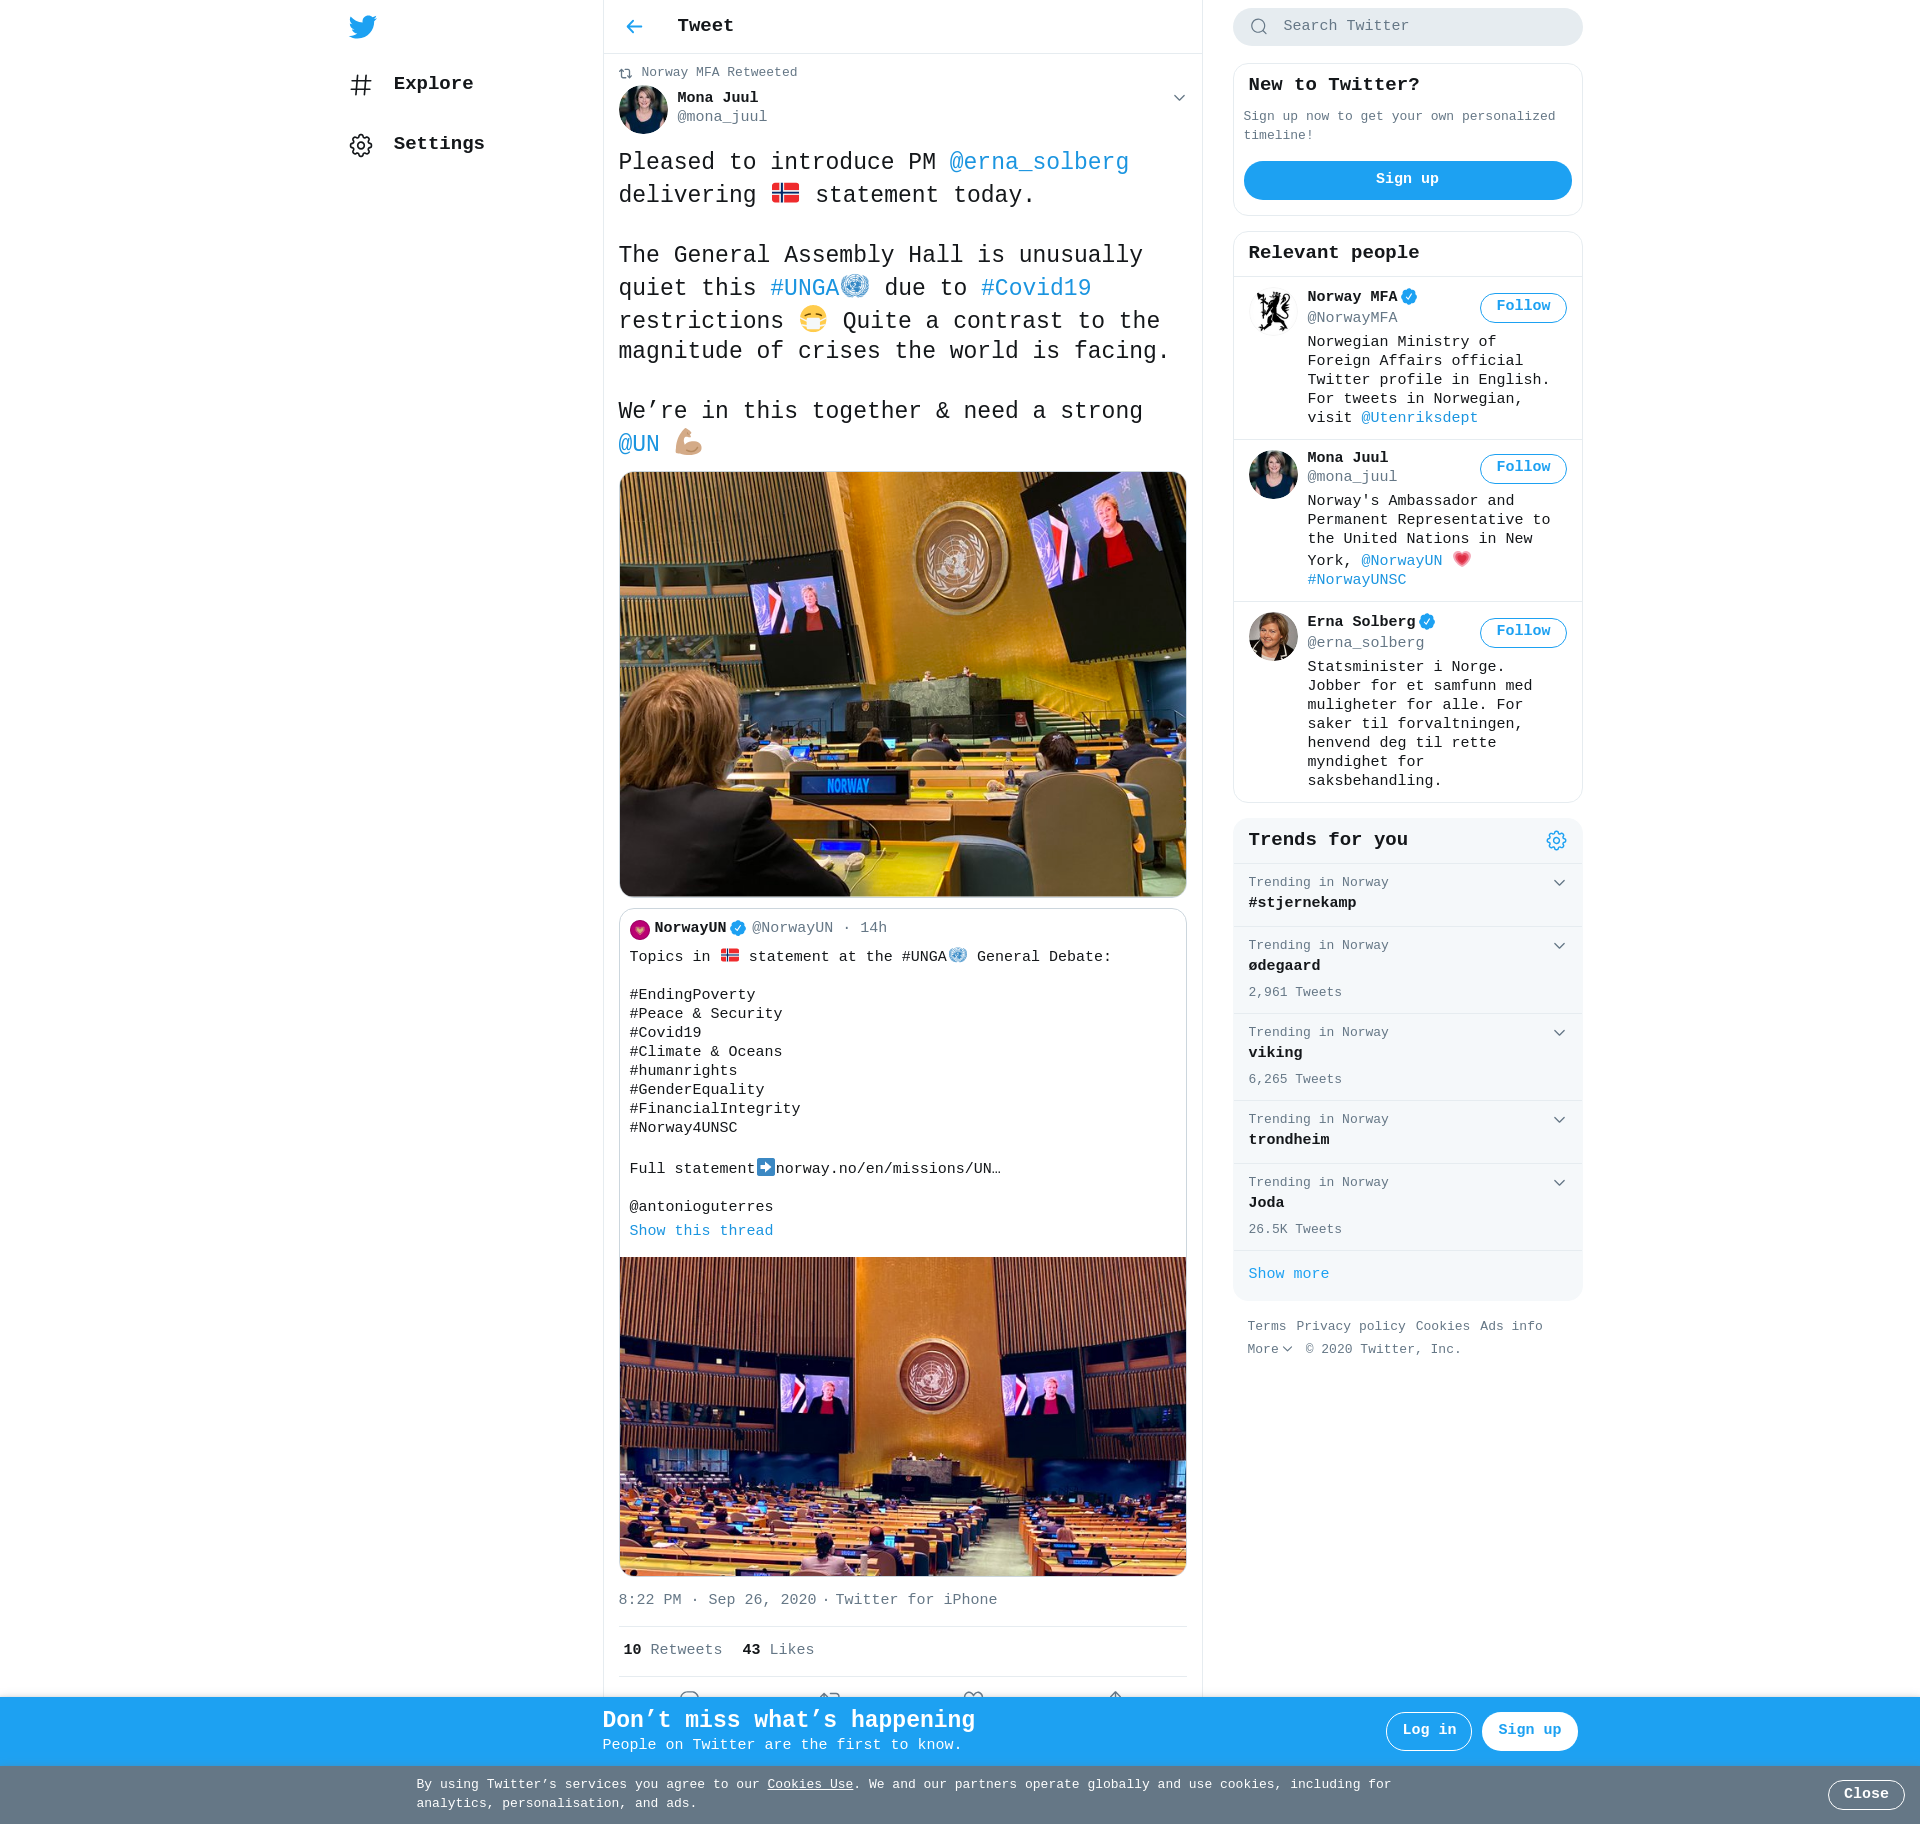Viewport: 1920px width, 1824px height.
Task: Click Norway MFA verified badge
Action: point(1409,297)
